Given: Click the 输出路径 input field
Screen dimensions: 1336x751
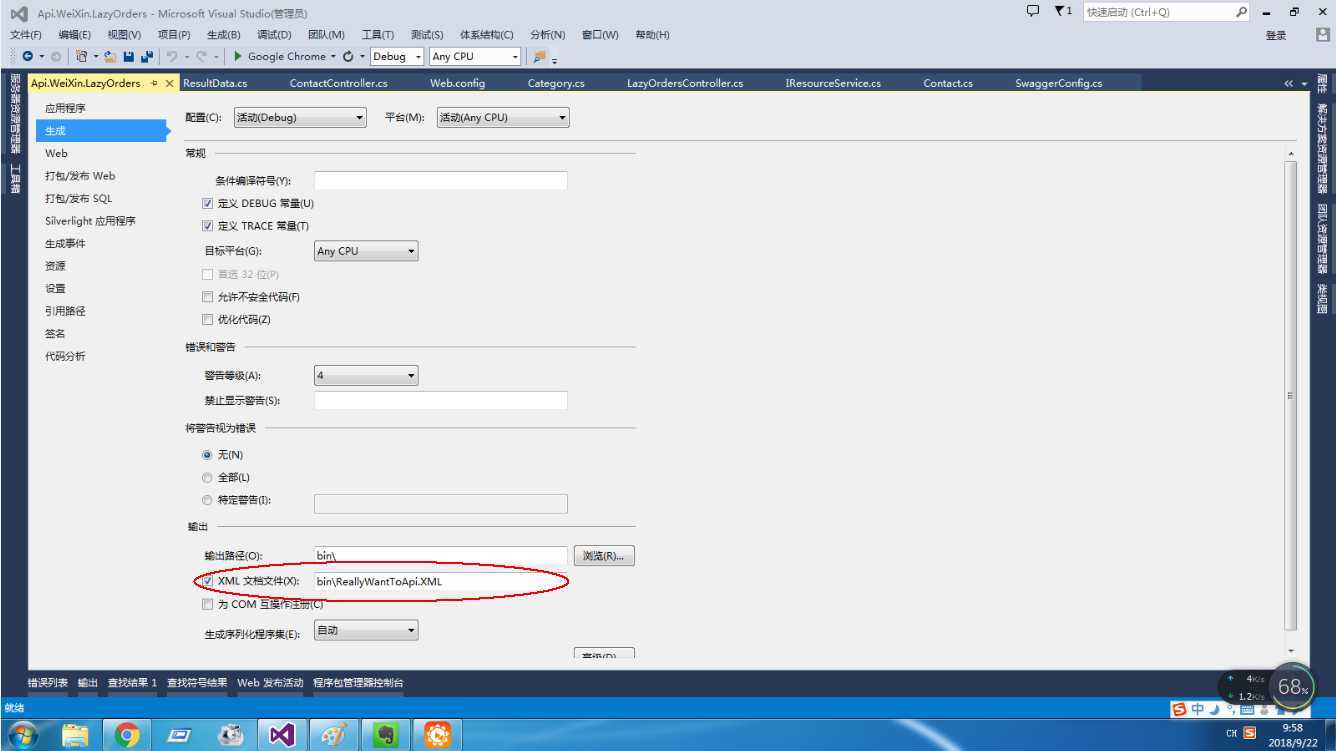Looking at the screenshot, I should pos(441,556).
